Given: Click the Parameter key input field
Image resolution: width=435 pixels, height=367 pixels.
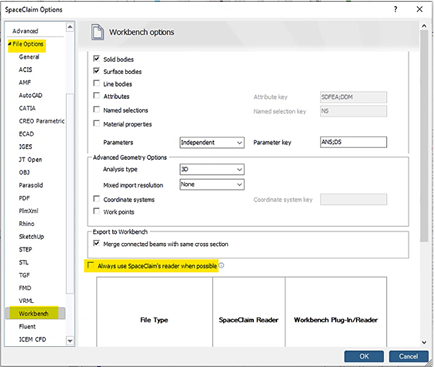Looking at the screenshot, I should tap(353, 142).
